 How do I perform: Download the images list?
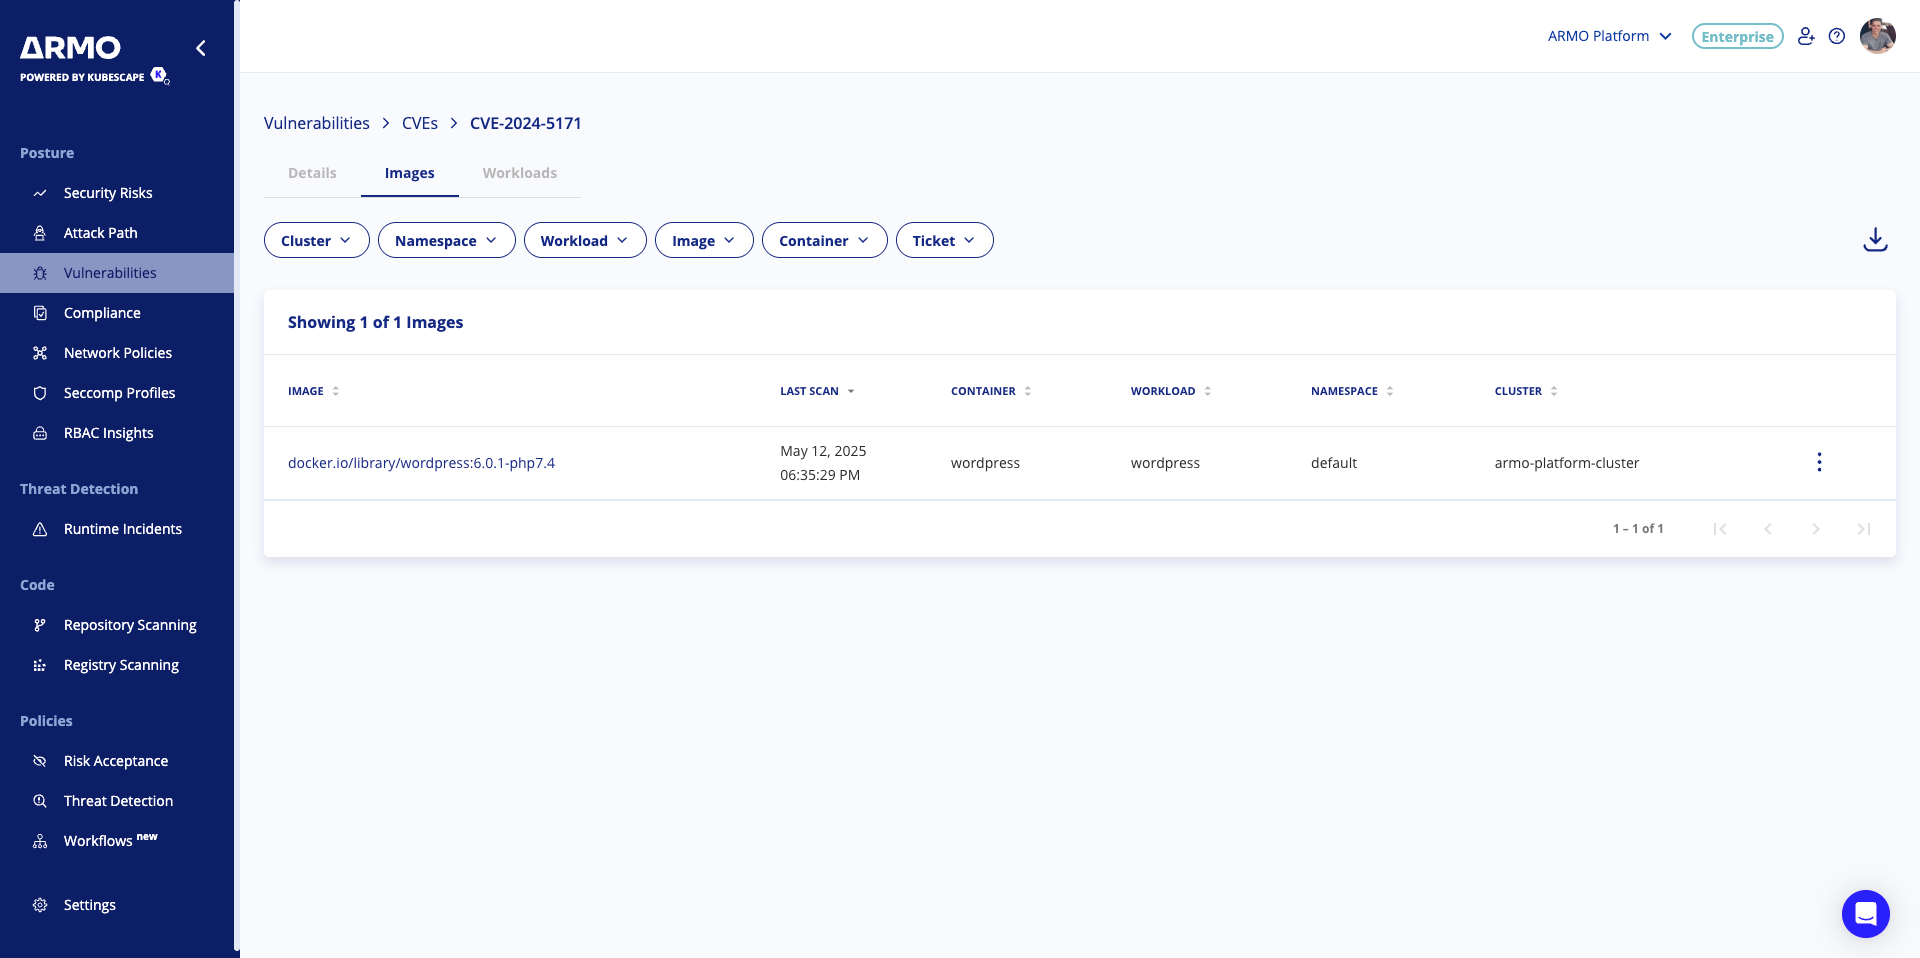(1875, 240)
